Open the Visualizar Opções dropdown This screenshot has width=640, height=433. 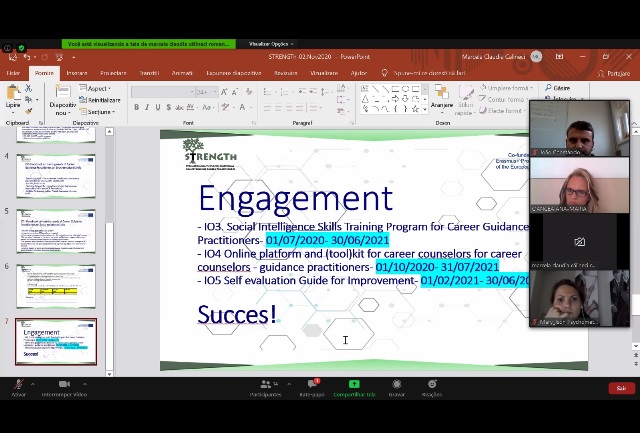click(x=268, y=44)
